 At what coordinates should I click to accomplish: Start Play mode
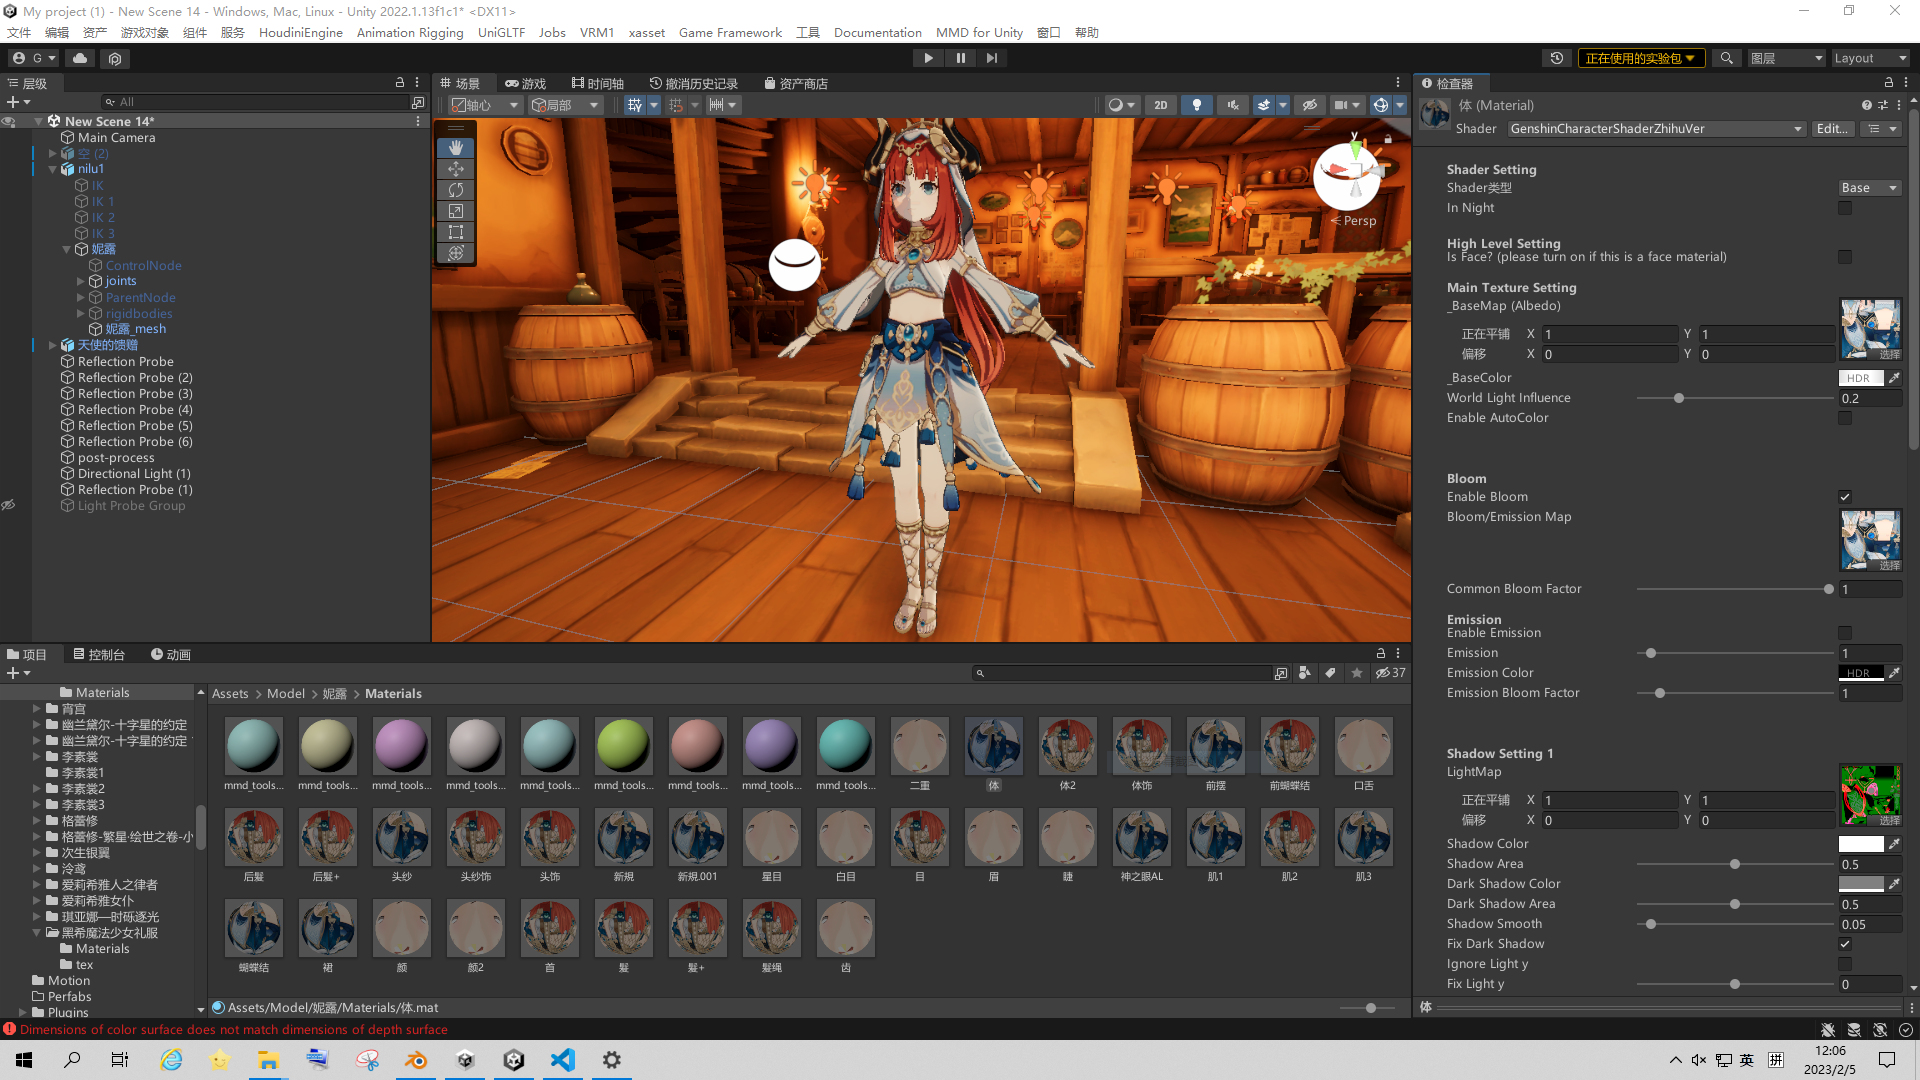(x=928, y=58)
